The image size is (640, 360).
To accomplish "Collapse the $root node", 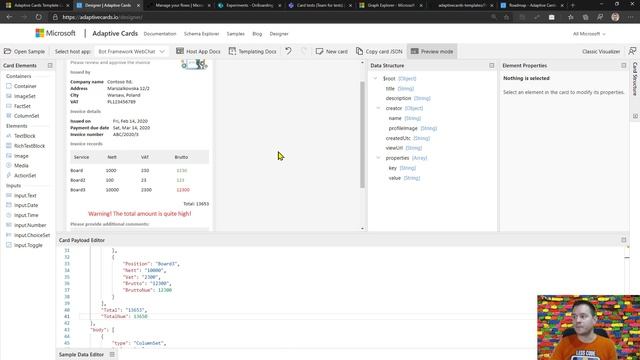I will (x=375, y=78).
